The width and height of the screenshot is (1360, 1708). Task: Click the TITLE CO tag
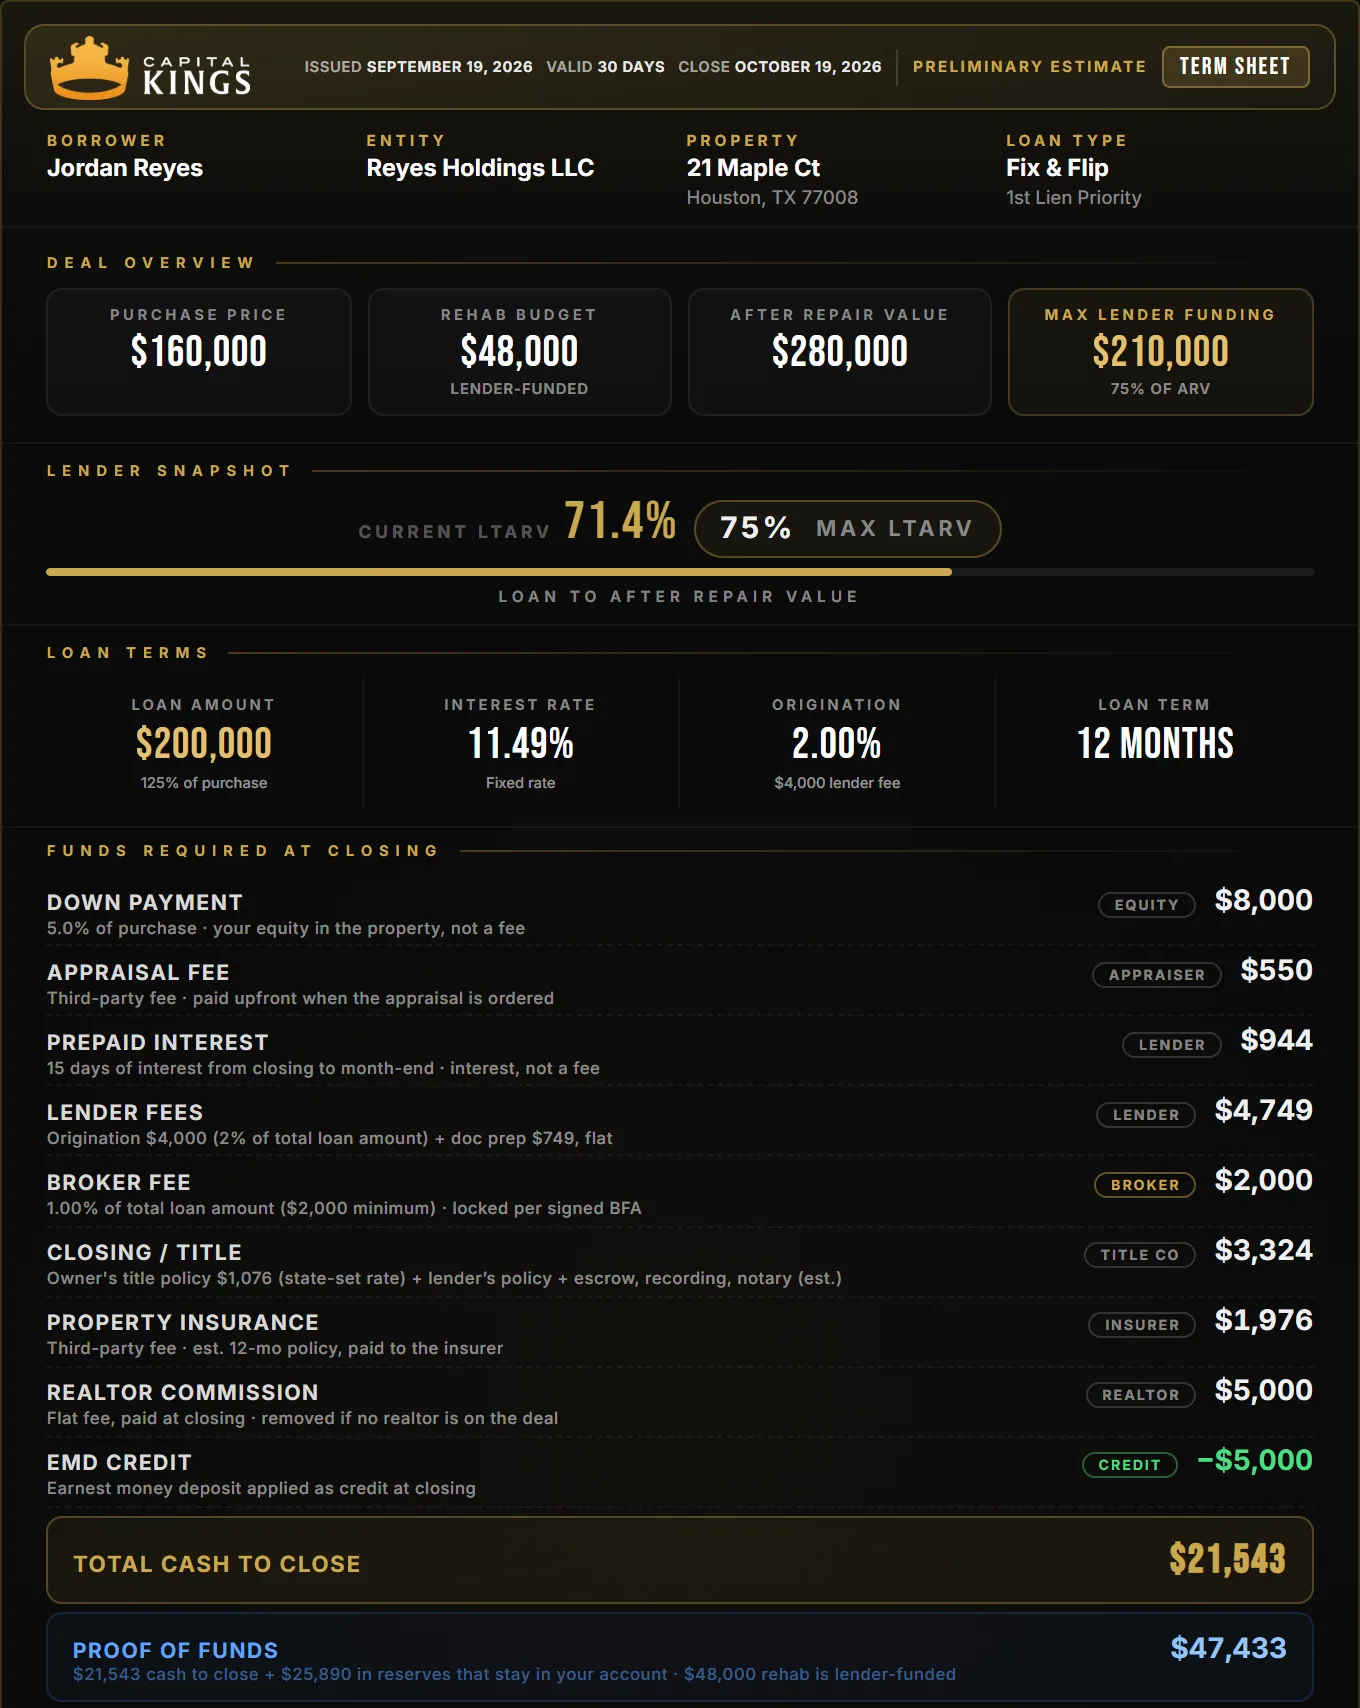click(x=1140, y=1255)
